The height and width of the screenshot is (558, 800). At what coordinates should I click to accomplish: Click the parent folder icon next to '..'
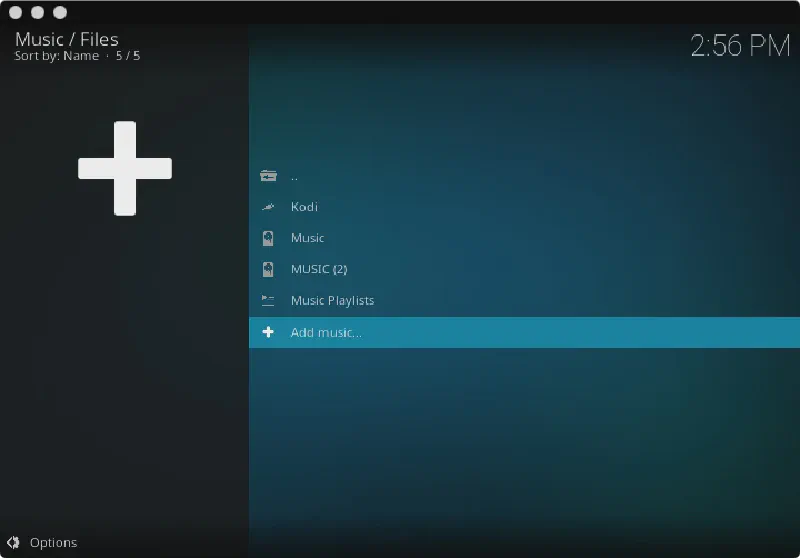(268, 176)
